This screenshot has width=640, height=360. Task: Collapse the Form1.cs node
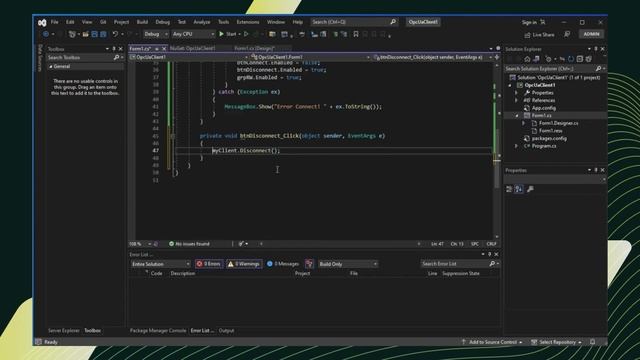click(516, 116)
